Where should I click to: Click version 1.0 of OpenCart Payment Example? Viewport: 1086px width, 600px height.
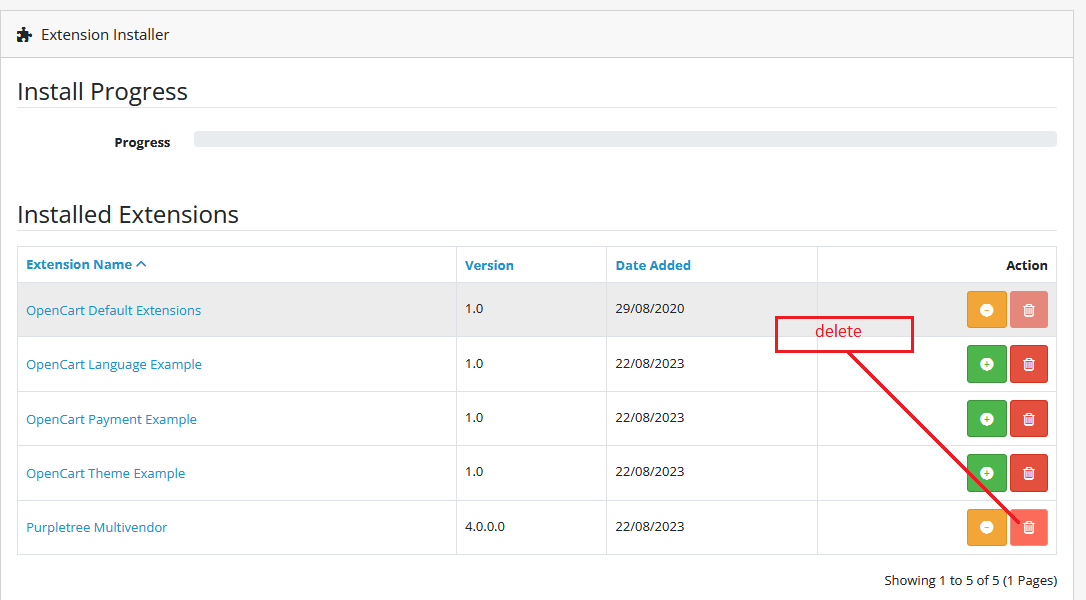click(474, 418)
